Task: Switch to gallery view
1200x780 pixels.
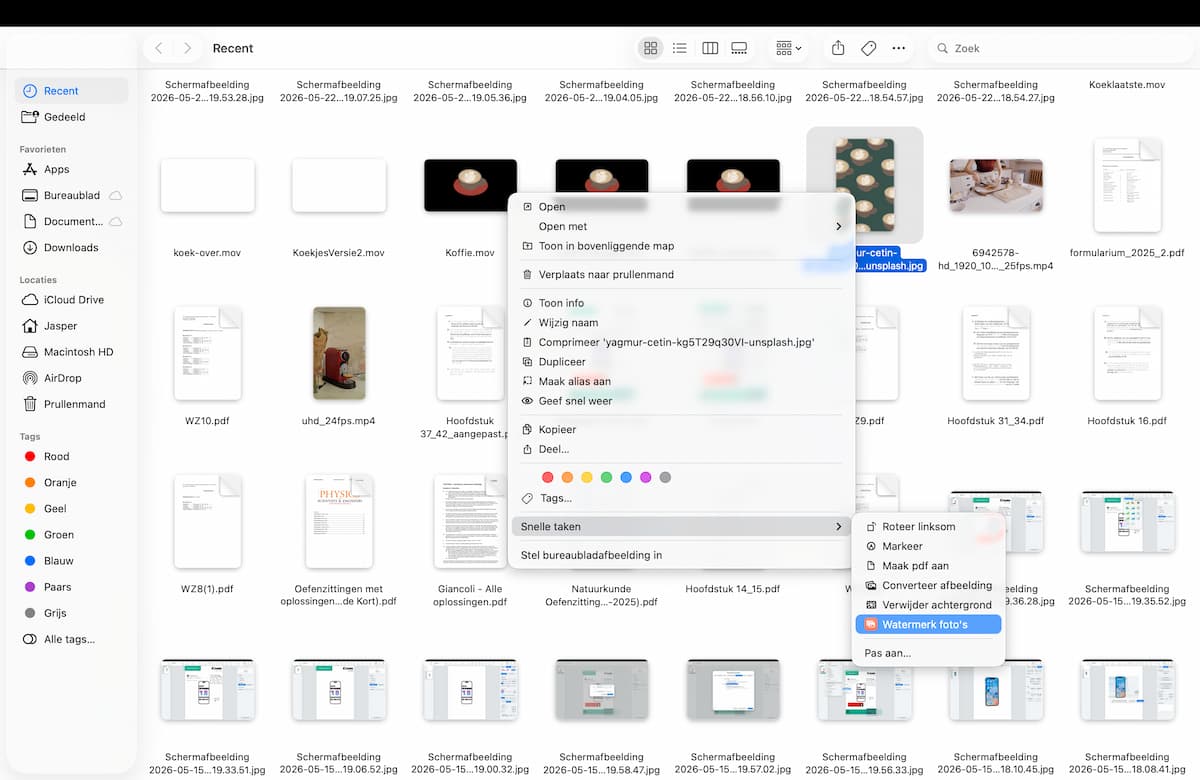Action: coord(740,48)
